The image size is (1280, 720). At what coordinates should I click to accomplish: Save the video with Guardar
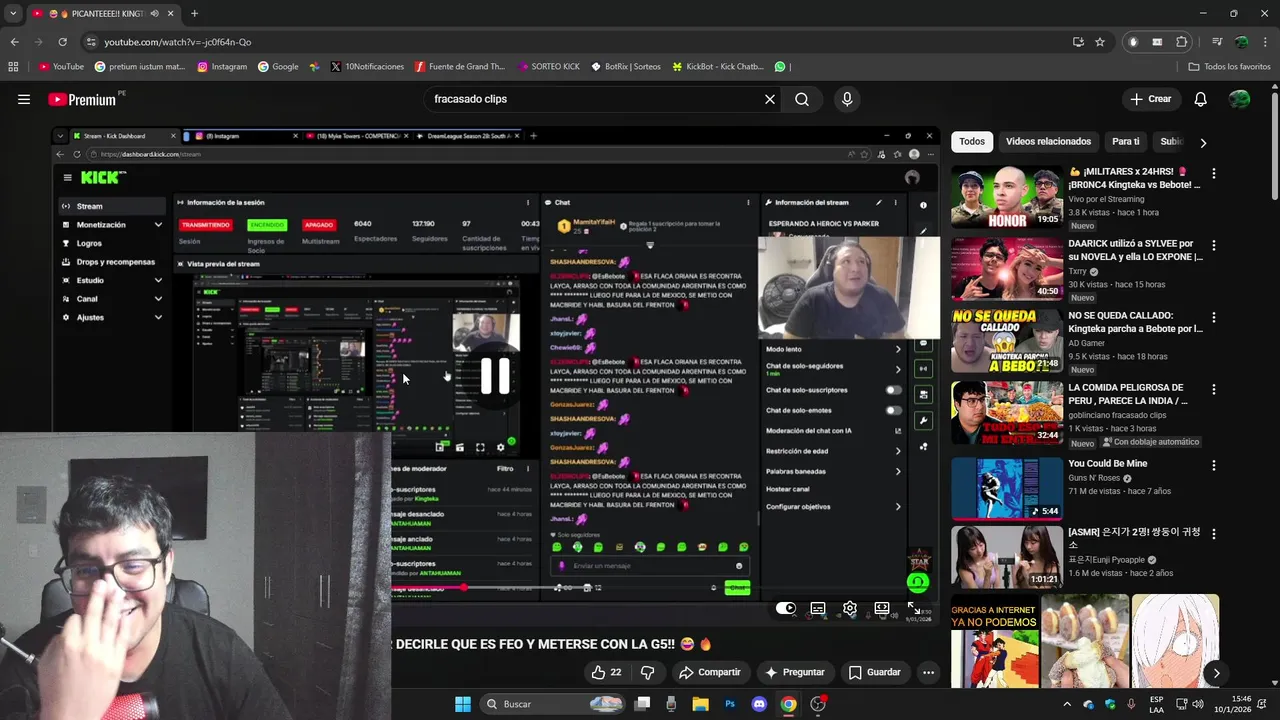click(875, 672)
